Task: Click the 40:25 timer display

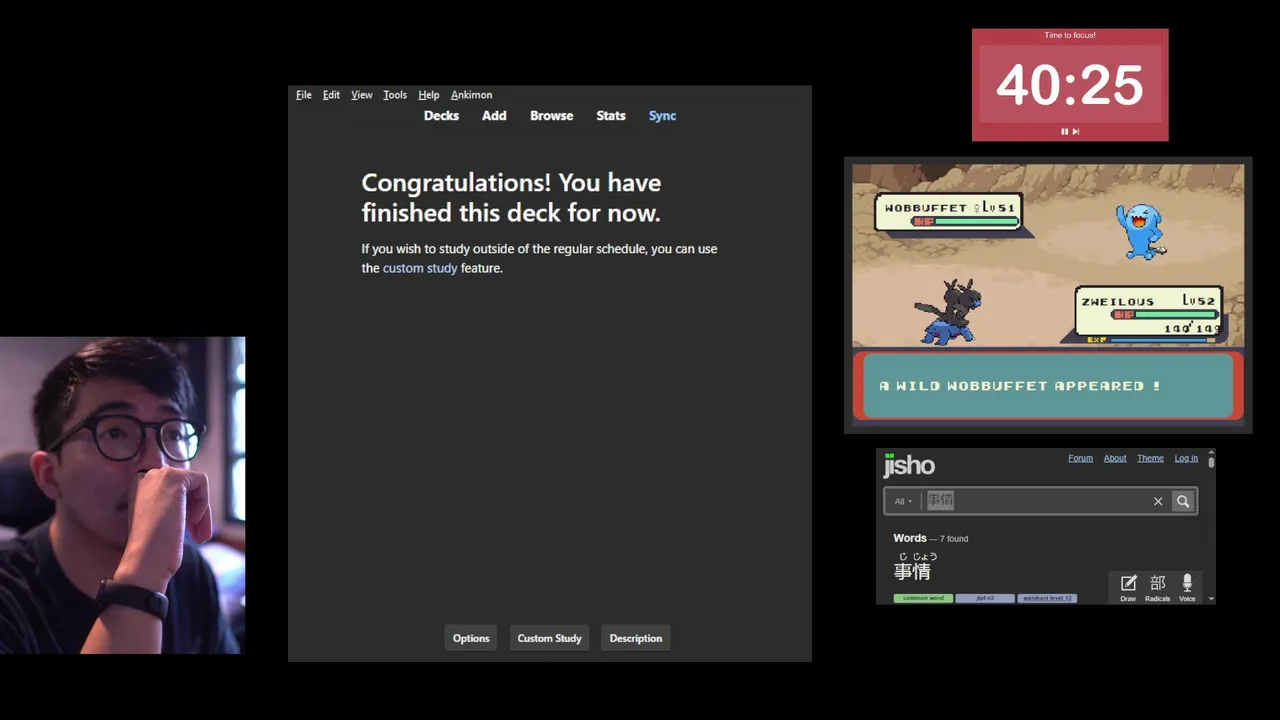Action: tap(1069, 85)
